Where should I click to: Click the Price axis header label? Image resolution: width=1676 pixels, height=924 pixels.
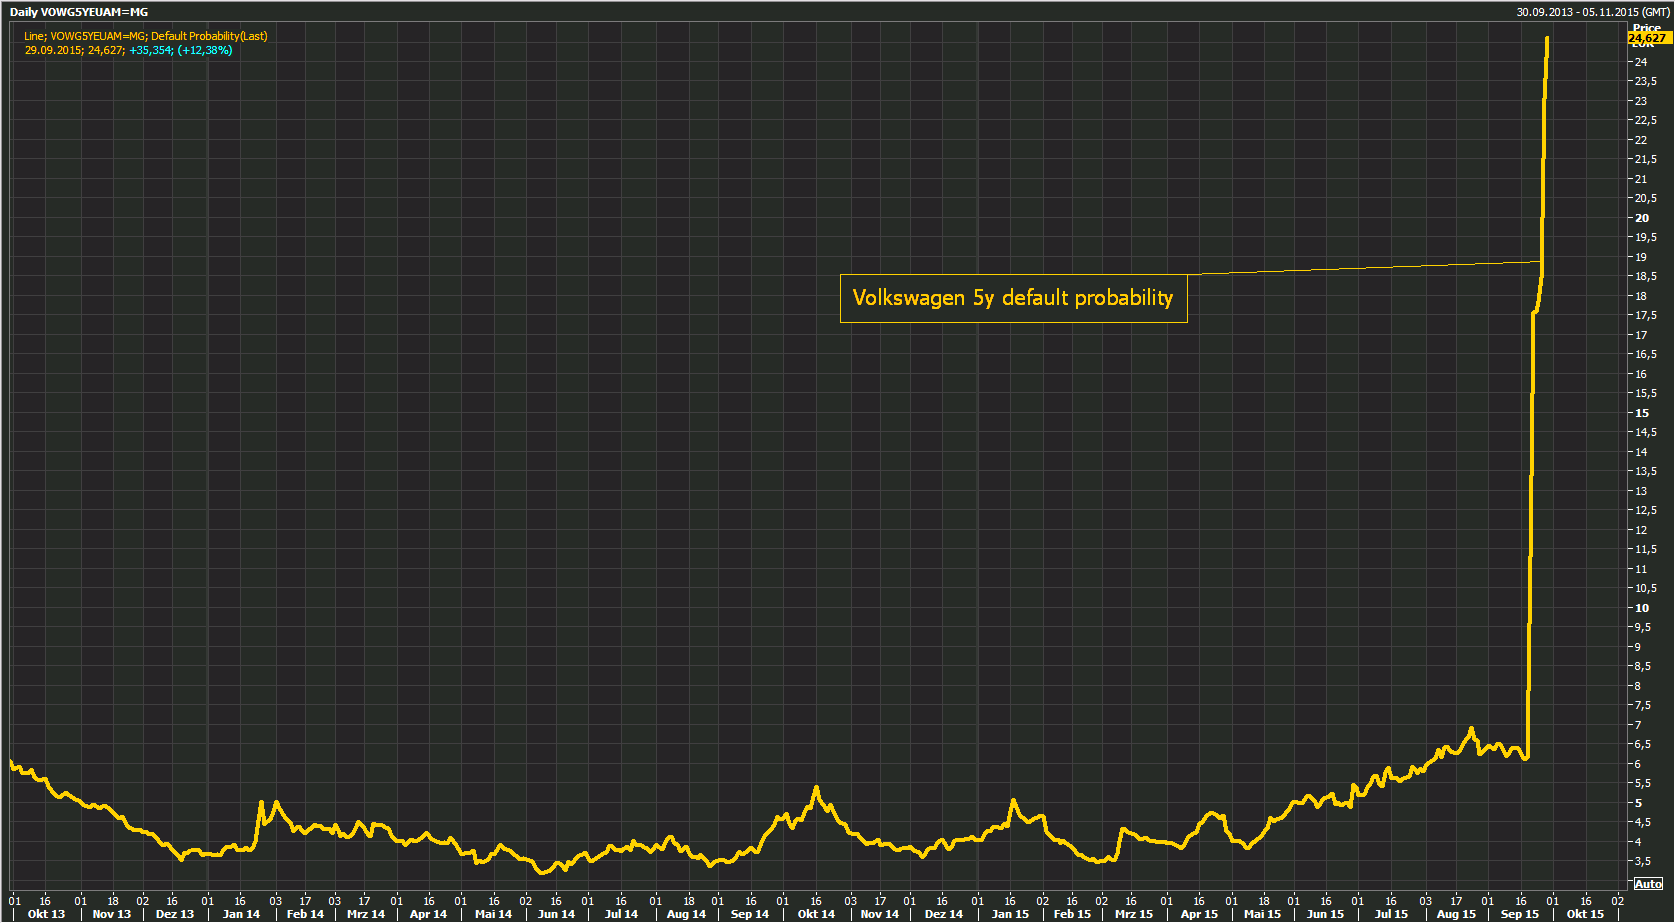pyautogui.click(x=1647, y=28)
